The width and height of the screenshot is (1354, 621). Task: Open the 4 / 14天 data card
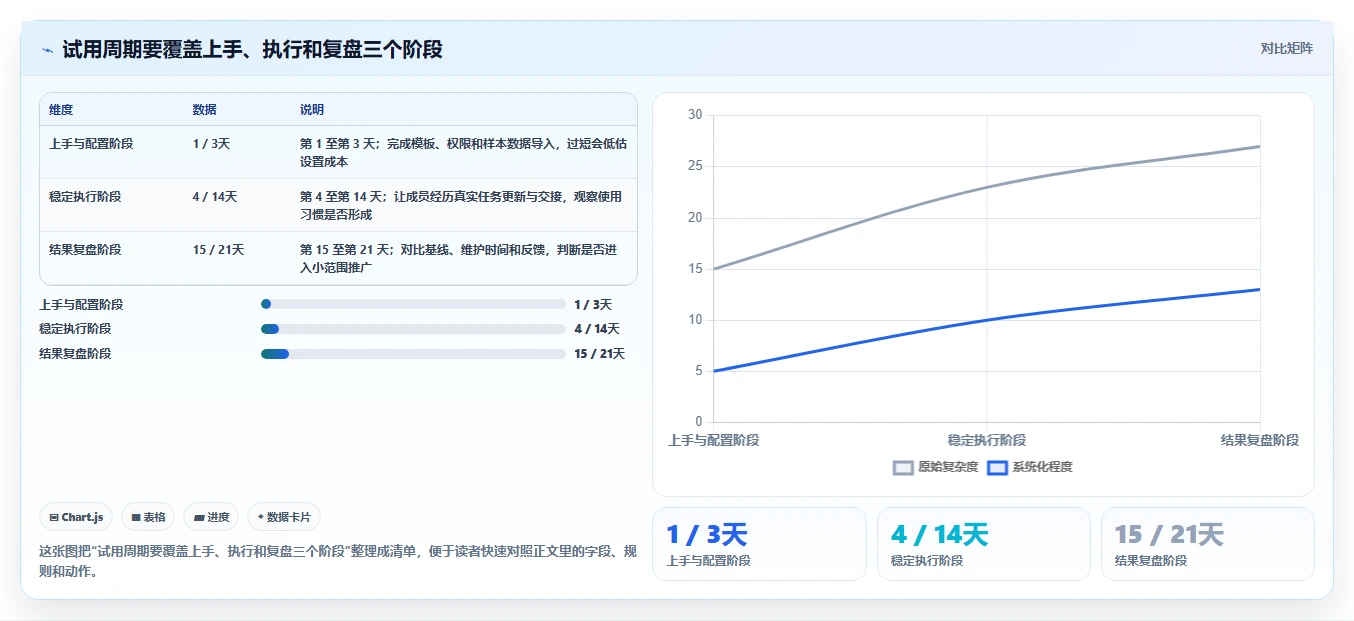pos(984,544)
